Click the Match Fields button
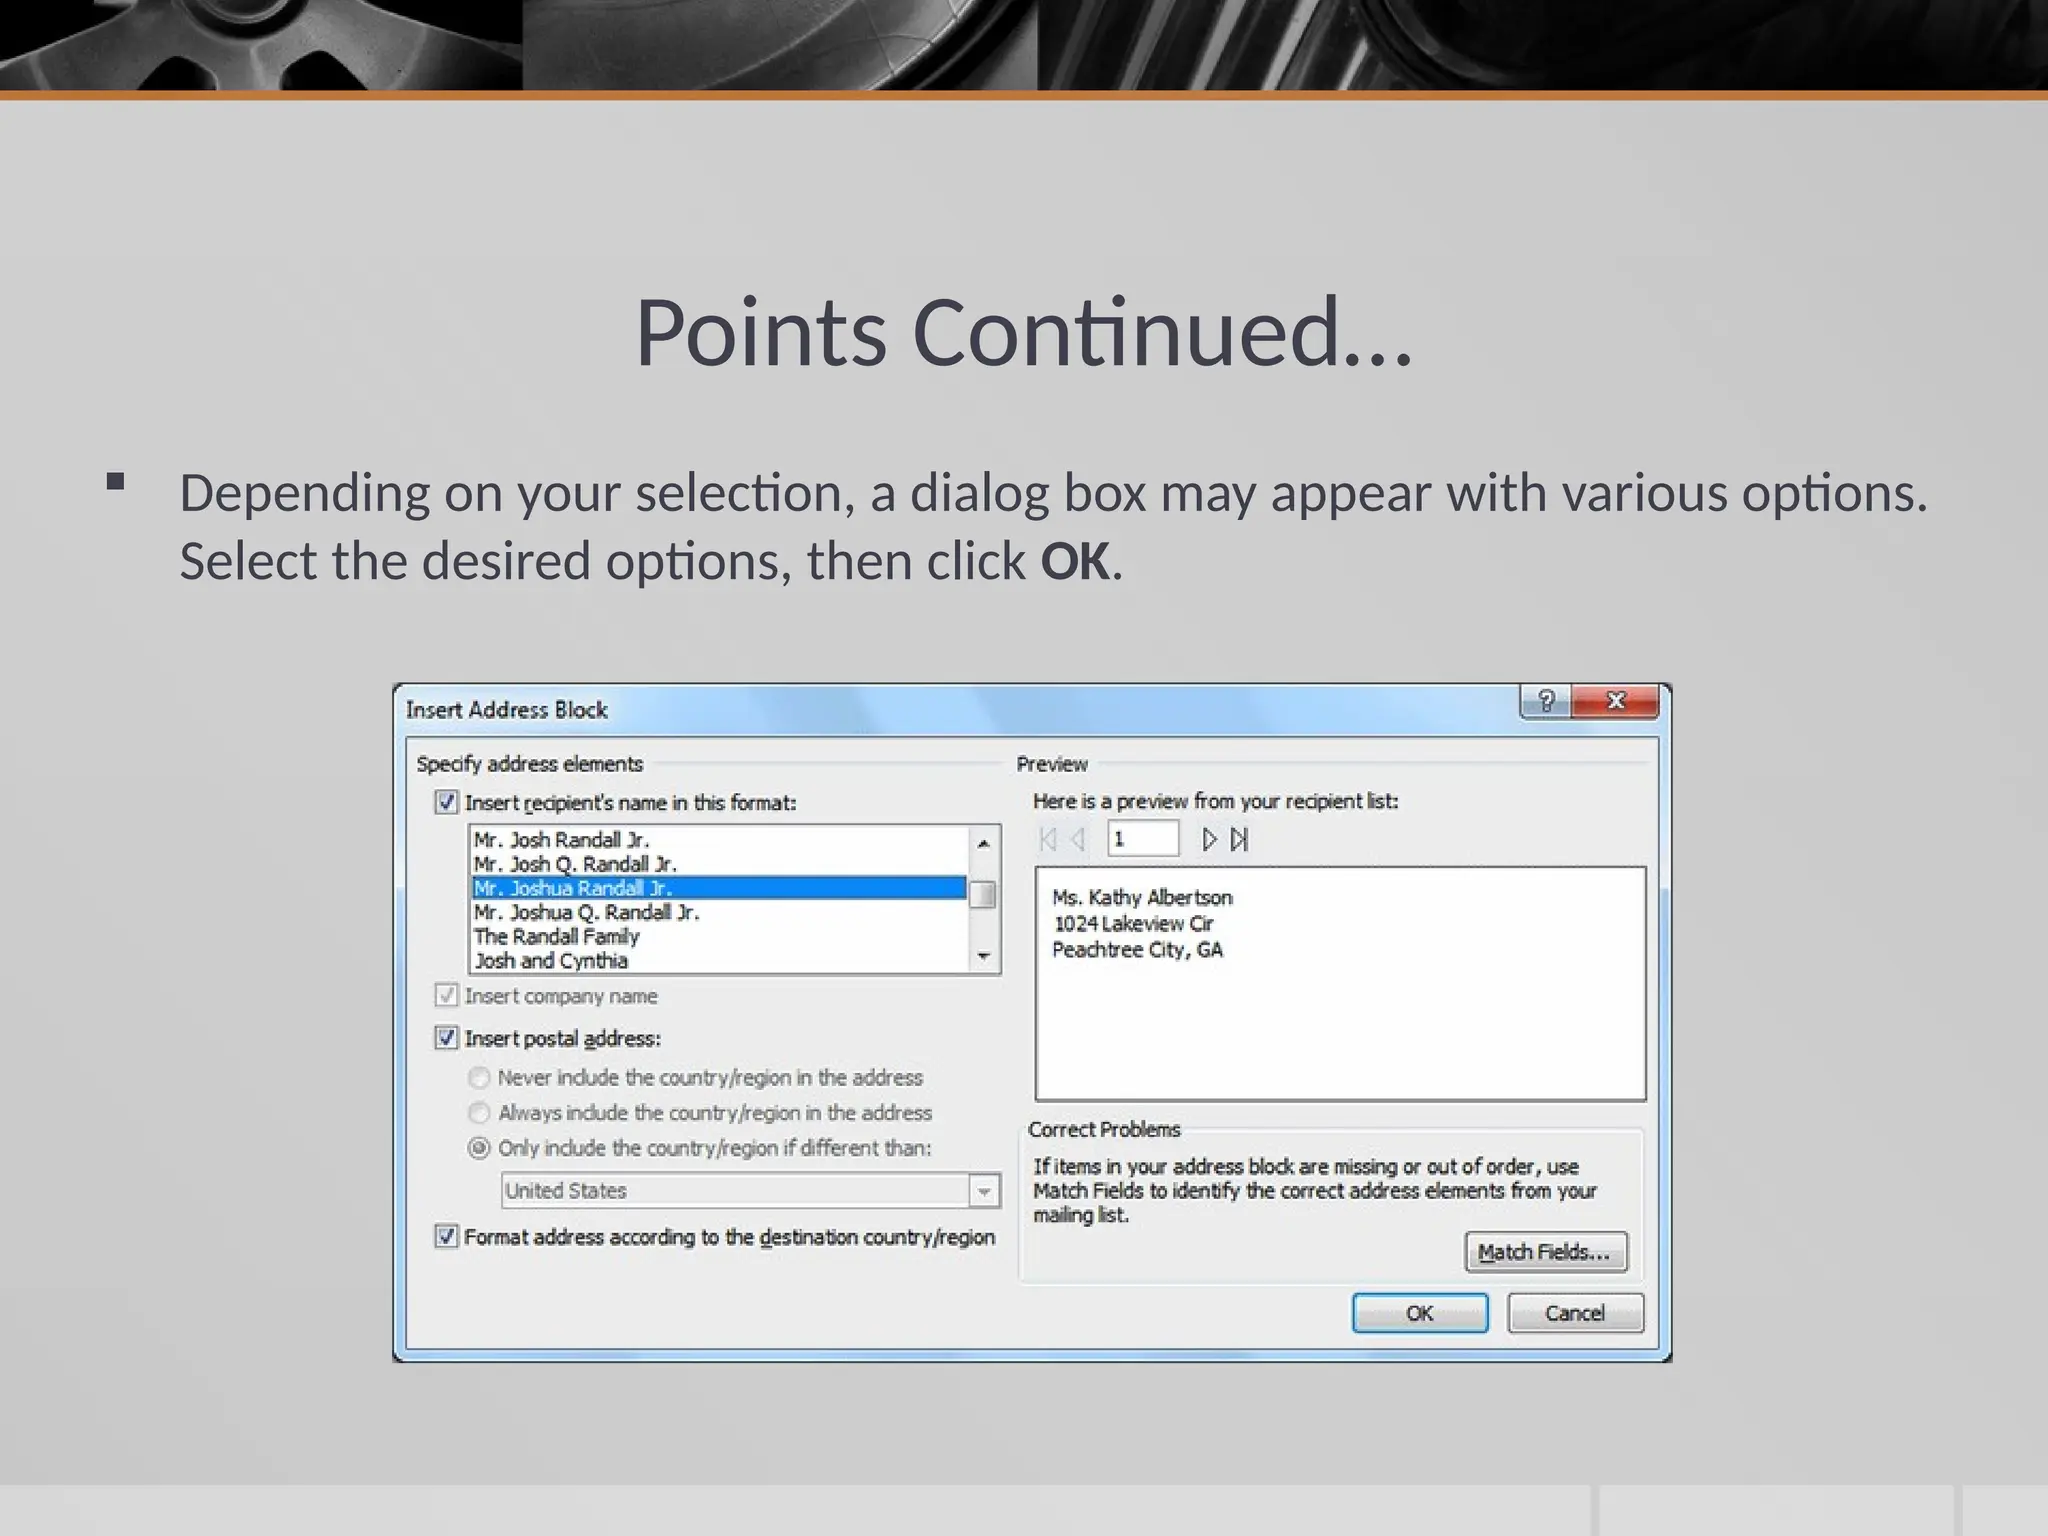The width and height of the screenshot is (2048, 1536). pyautogui.click(x=1546, y=1252)
